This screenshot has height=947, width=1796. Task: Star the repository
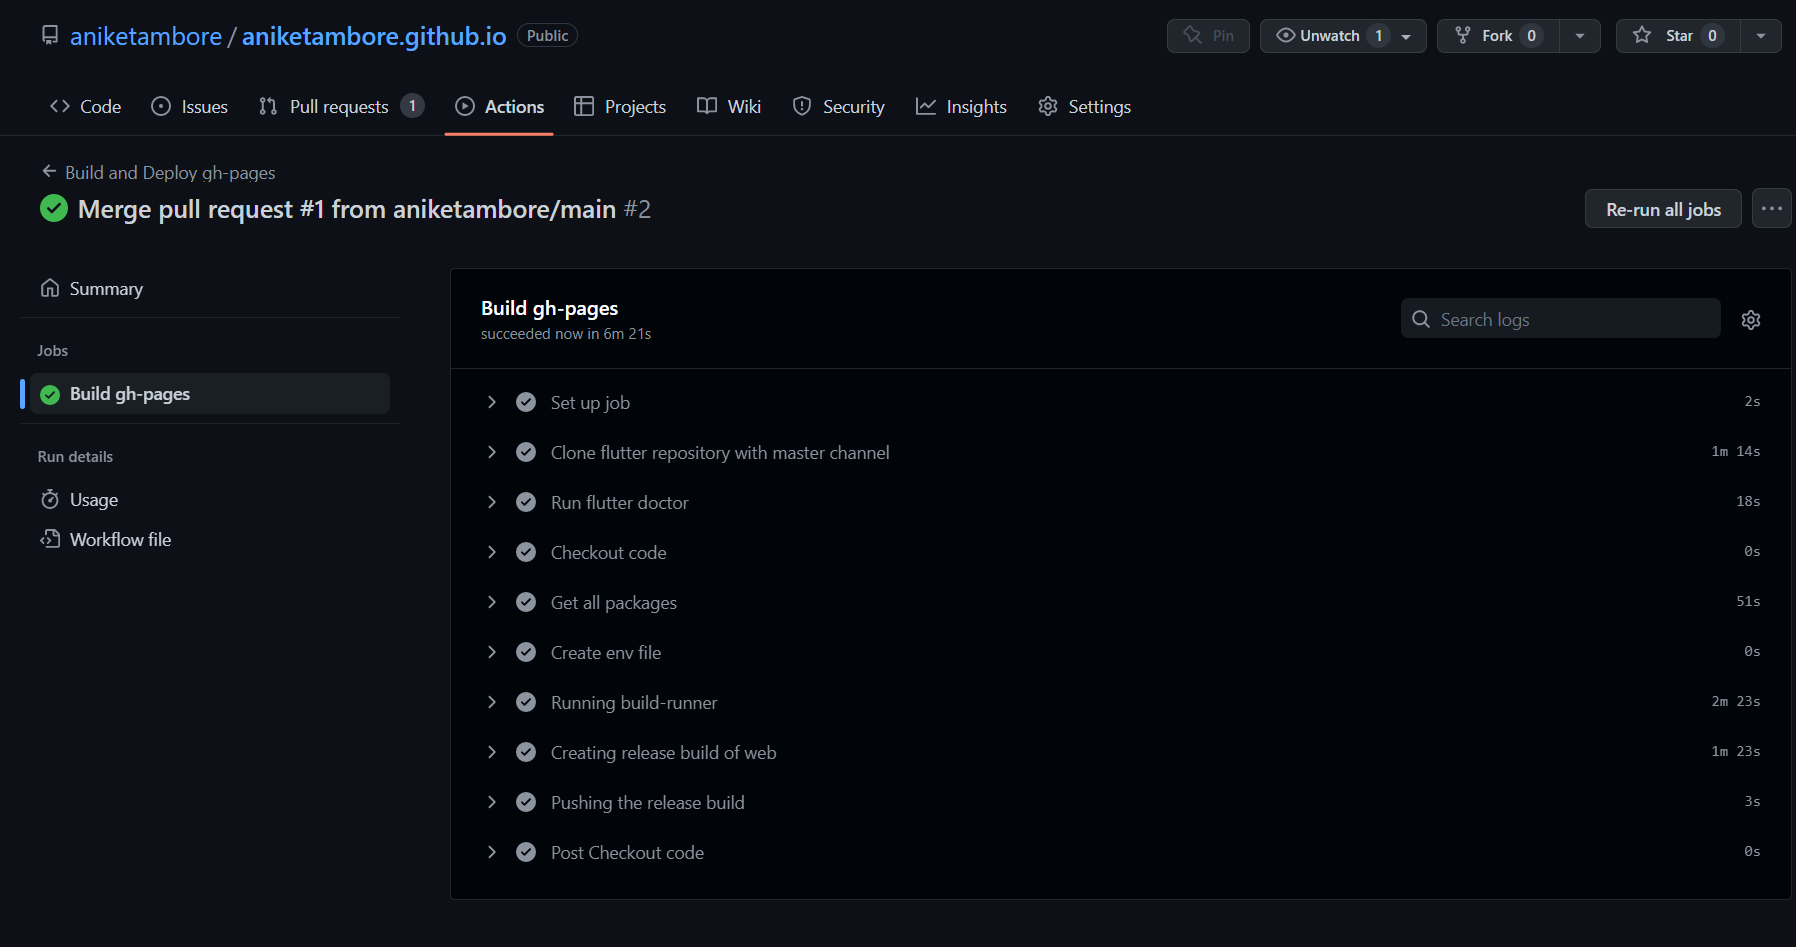pyautogui.click(x=1678, y=36)
